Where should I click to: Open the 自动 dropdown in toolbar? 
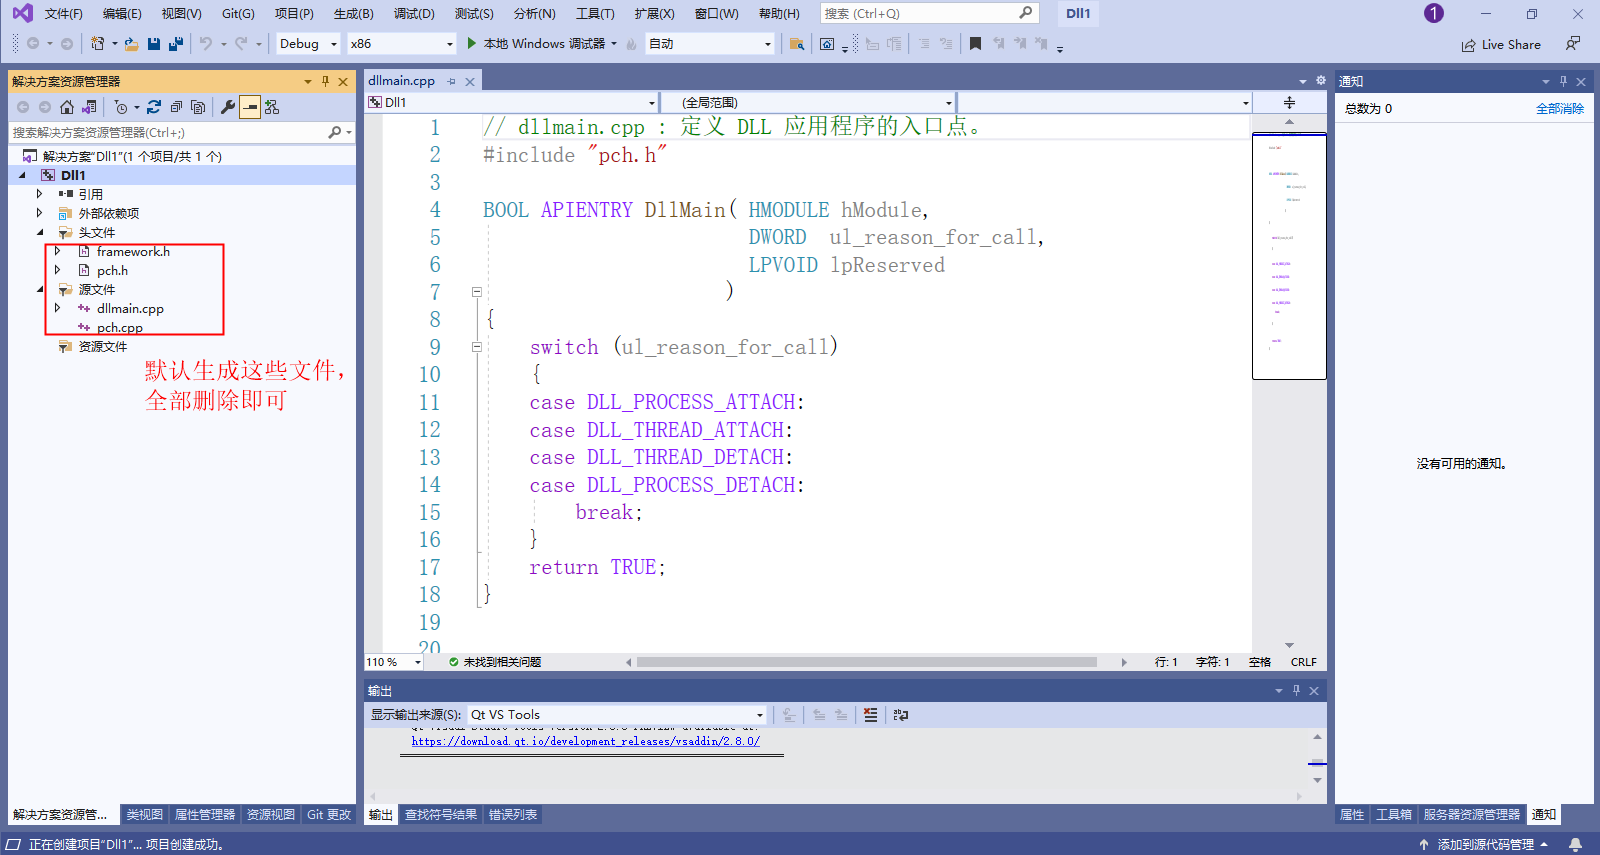click(x=709, y=44)
